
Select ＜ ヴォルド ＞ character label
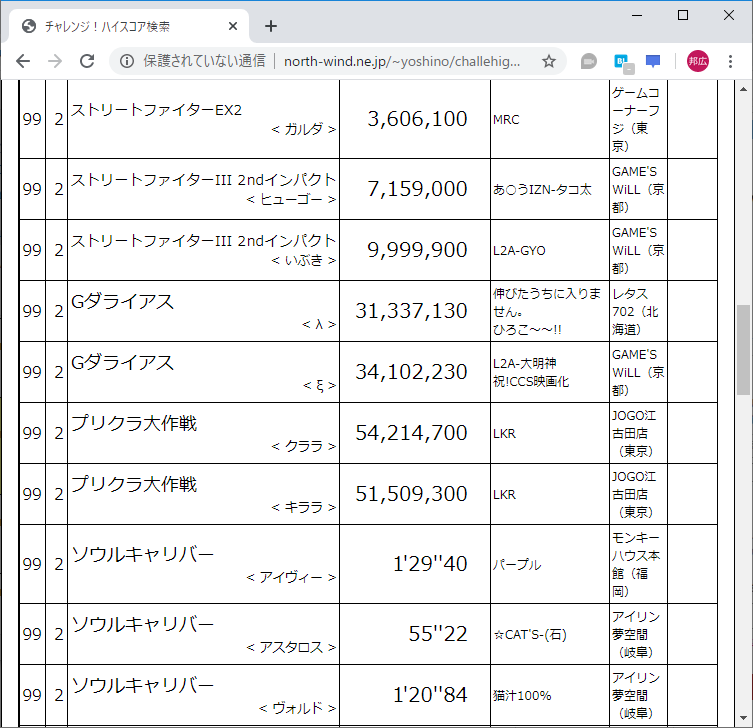pyautogui.click(x=297, y=708)
